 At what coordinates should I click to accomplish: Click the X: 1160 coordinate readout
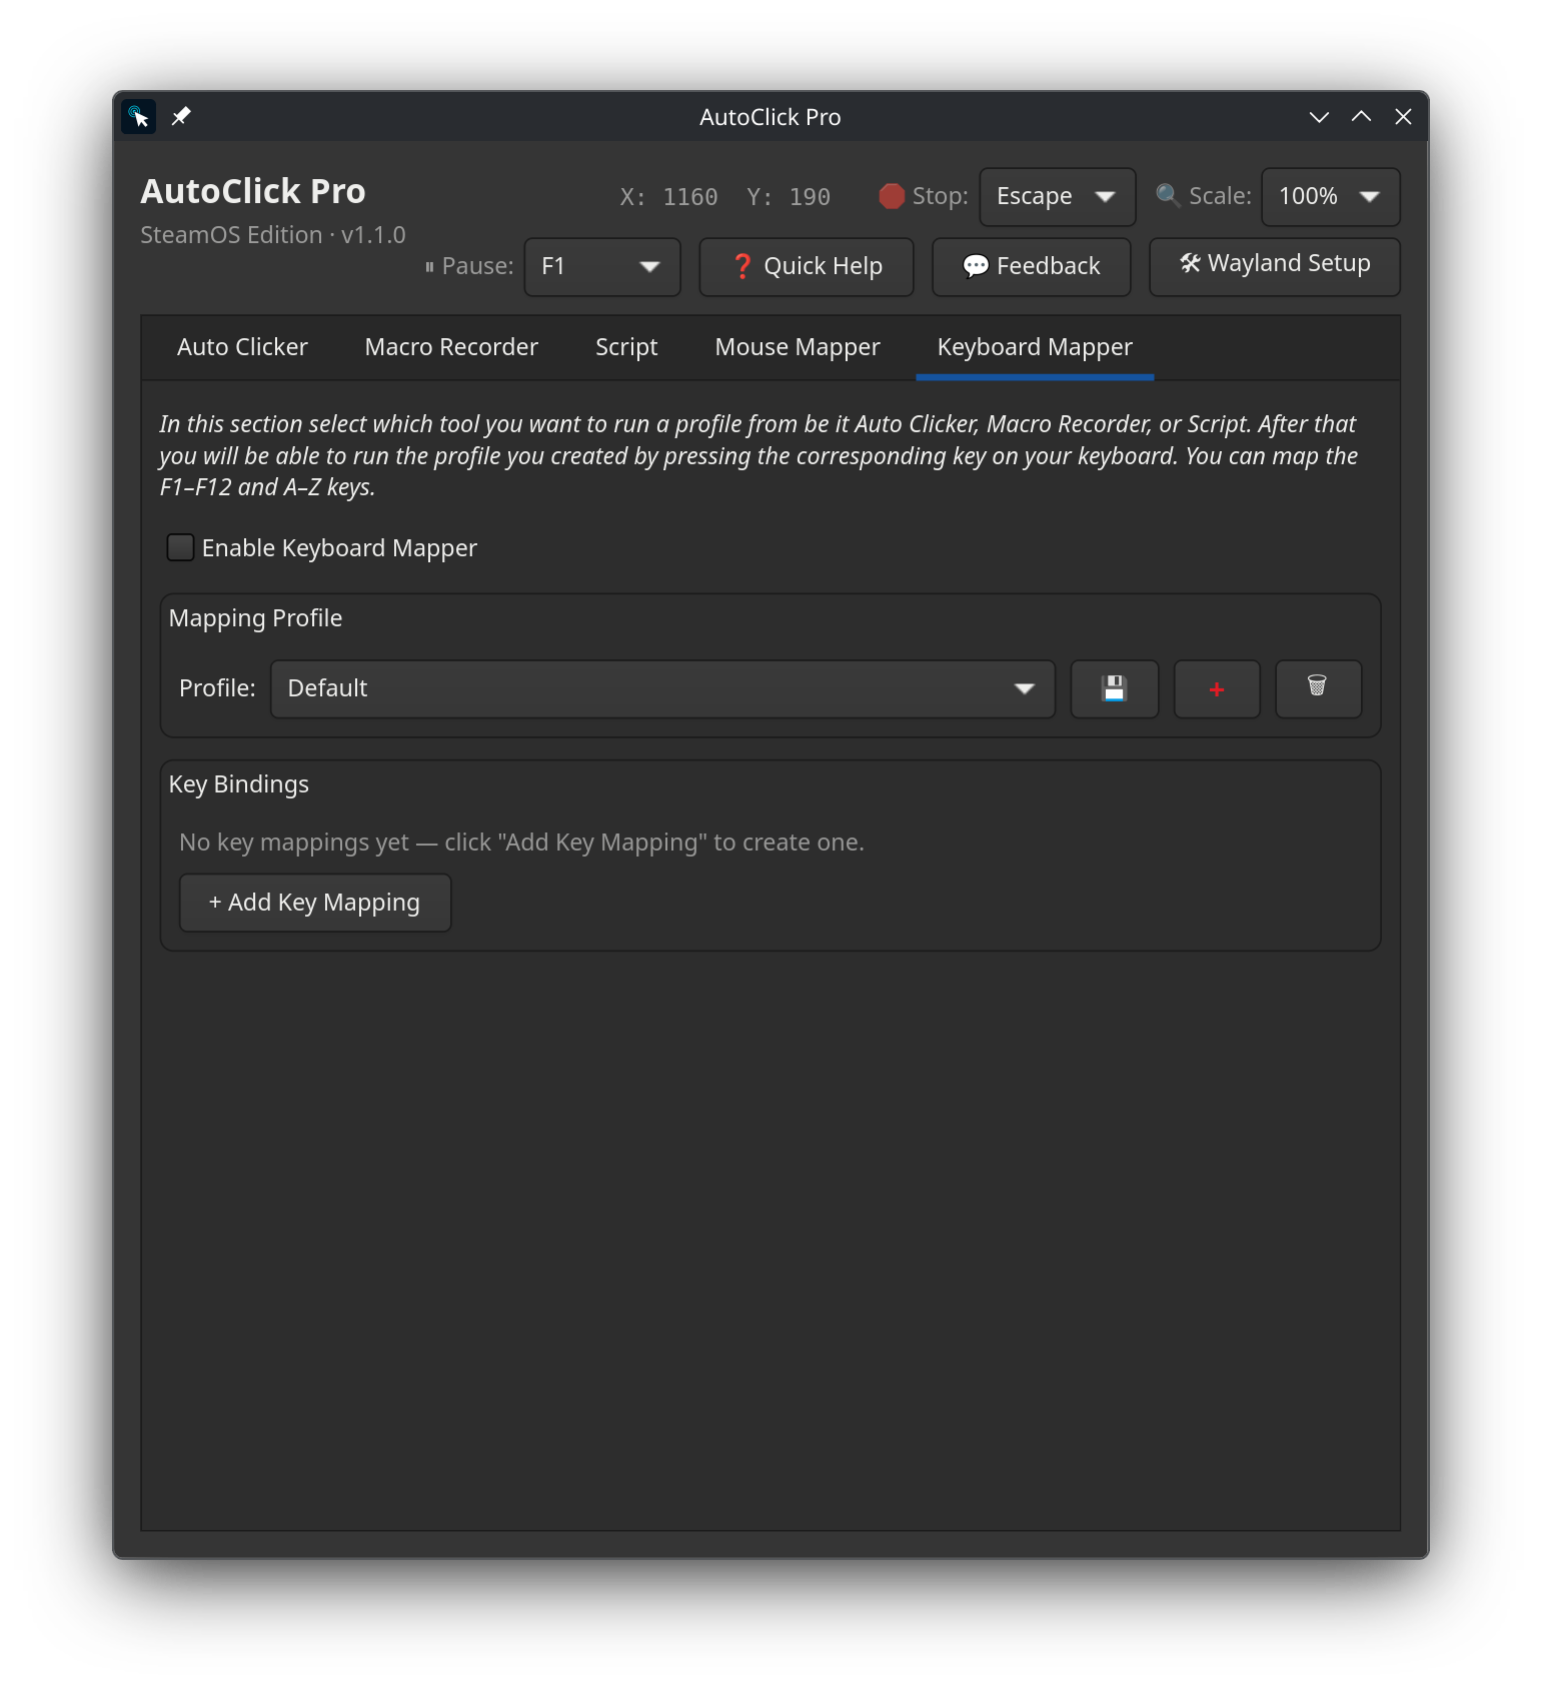click(x=669, y=197)
